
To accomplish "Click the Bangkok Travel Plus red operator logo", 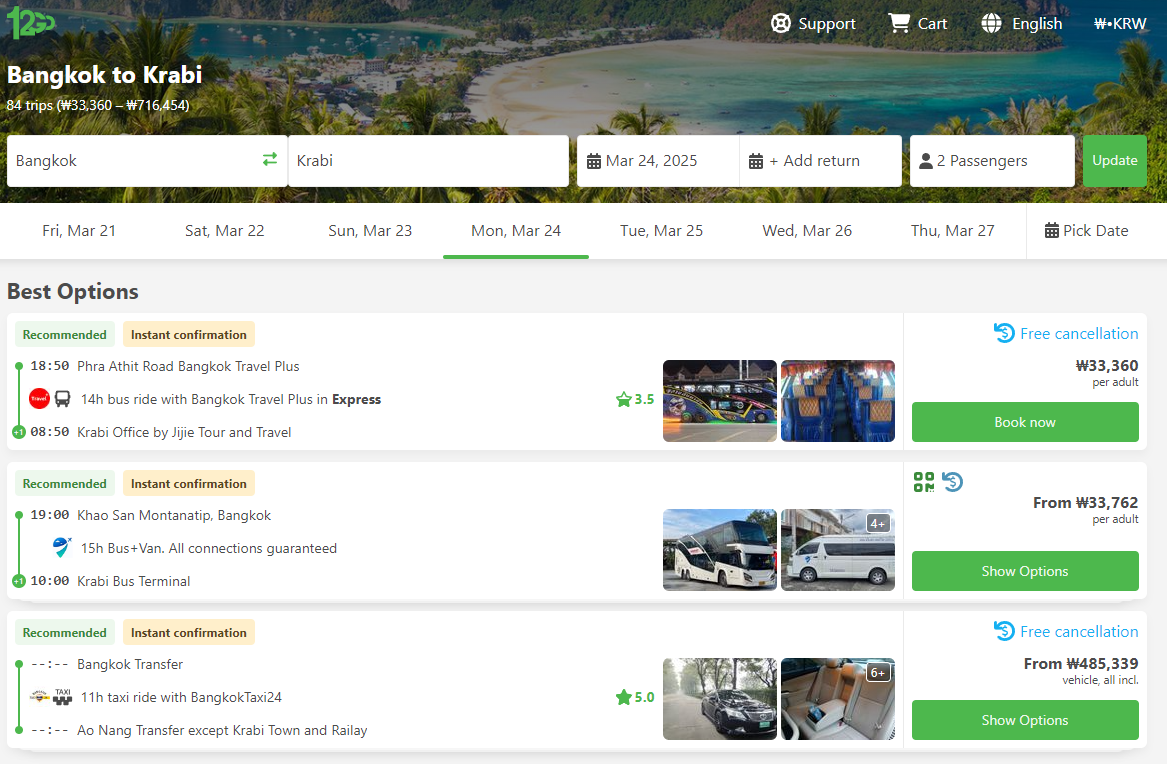I will point(39,399).
